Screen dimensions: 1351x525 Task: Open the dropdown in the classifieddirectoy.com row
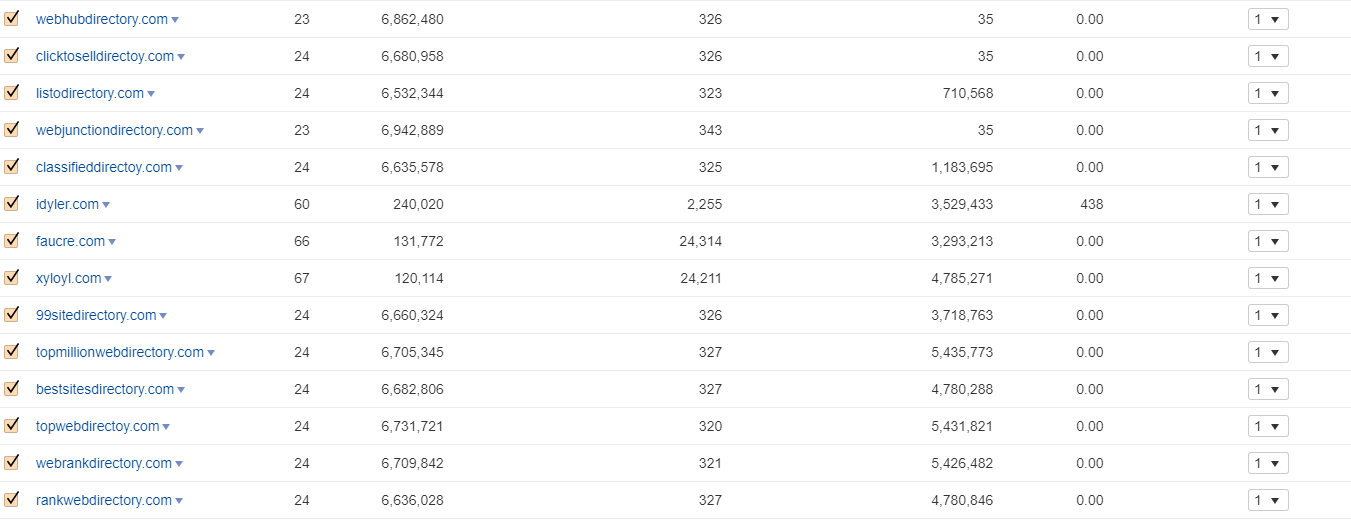click(x=1268, y=167)
